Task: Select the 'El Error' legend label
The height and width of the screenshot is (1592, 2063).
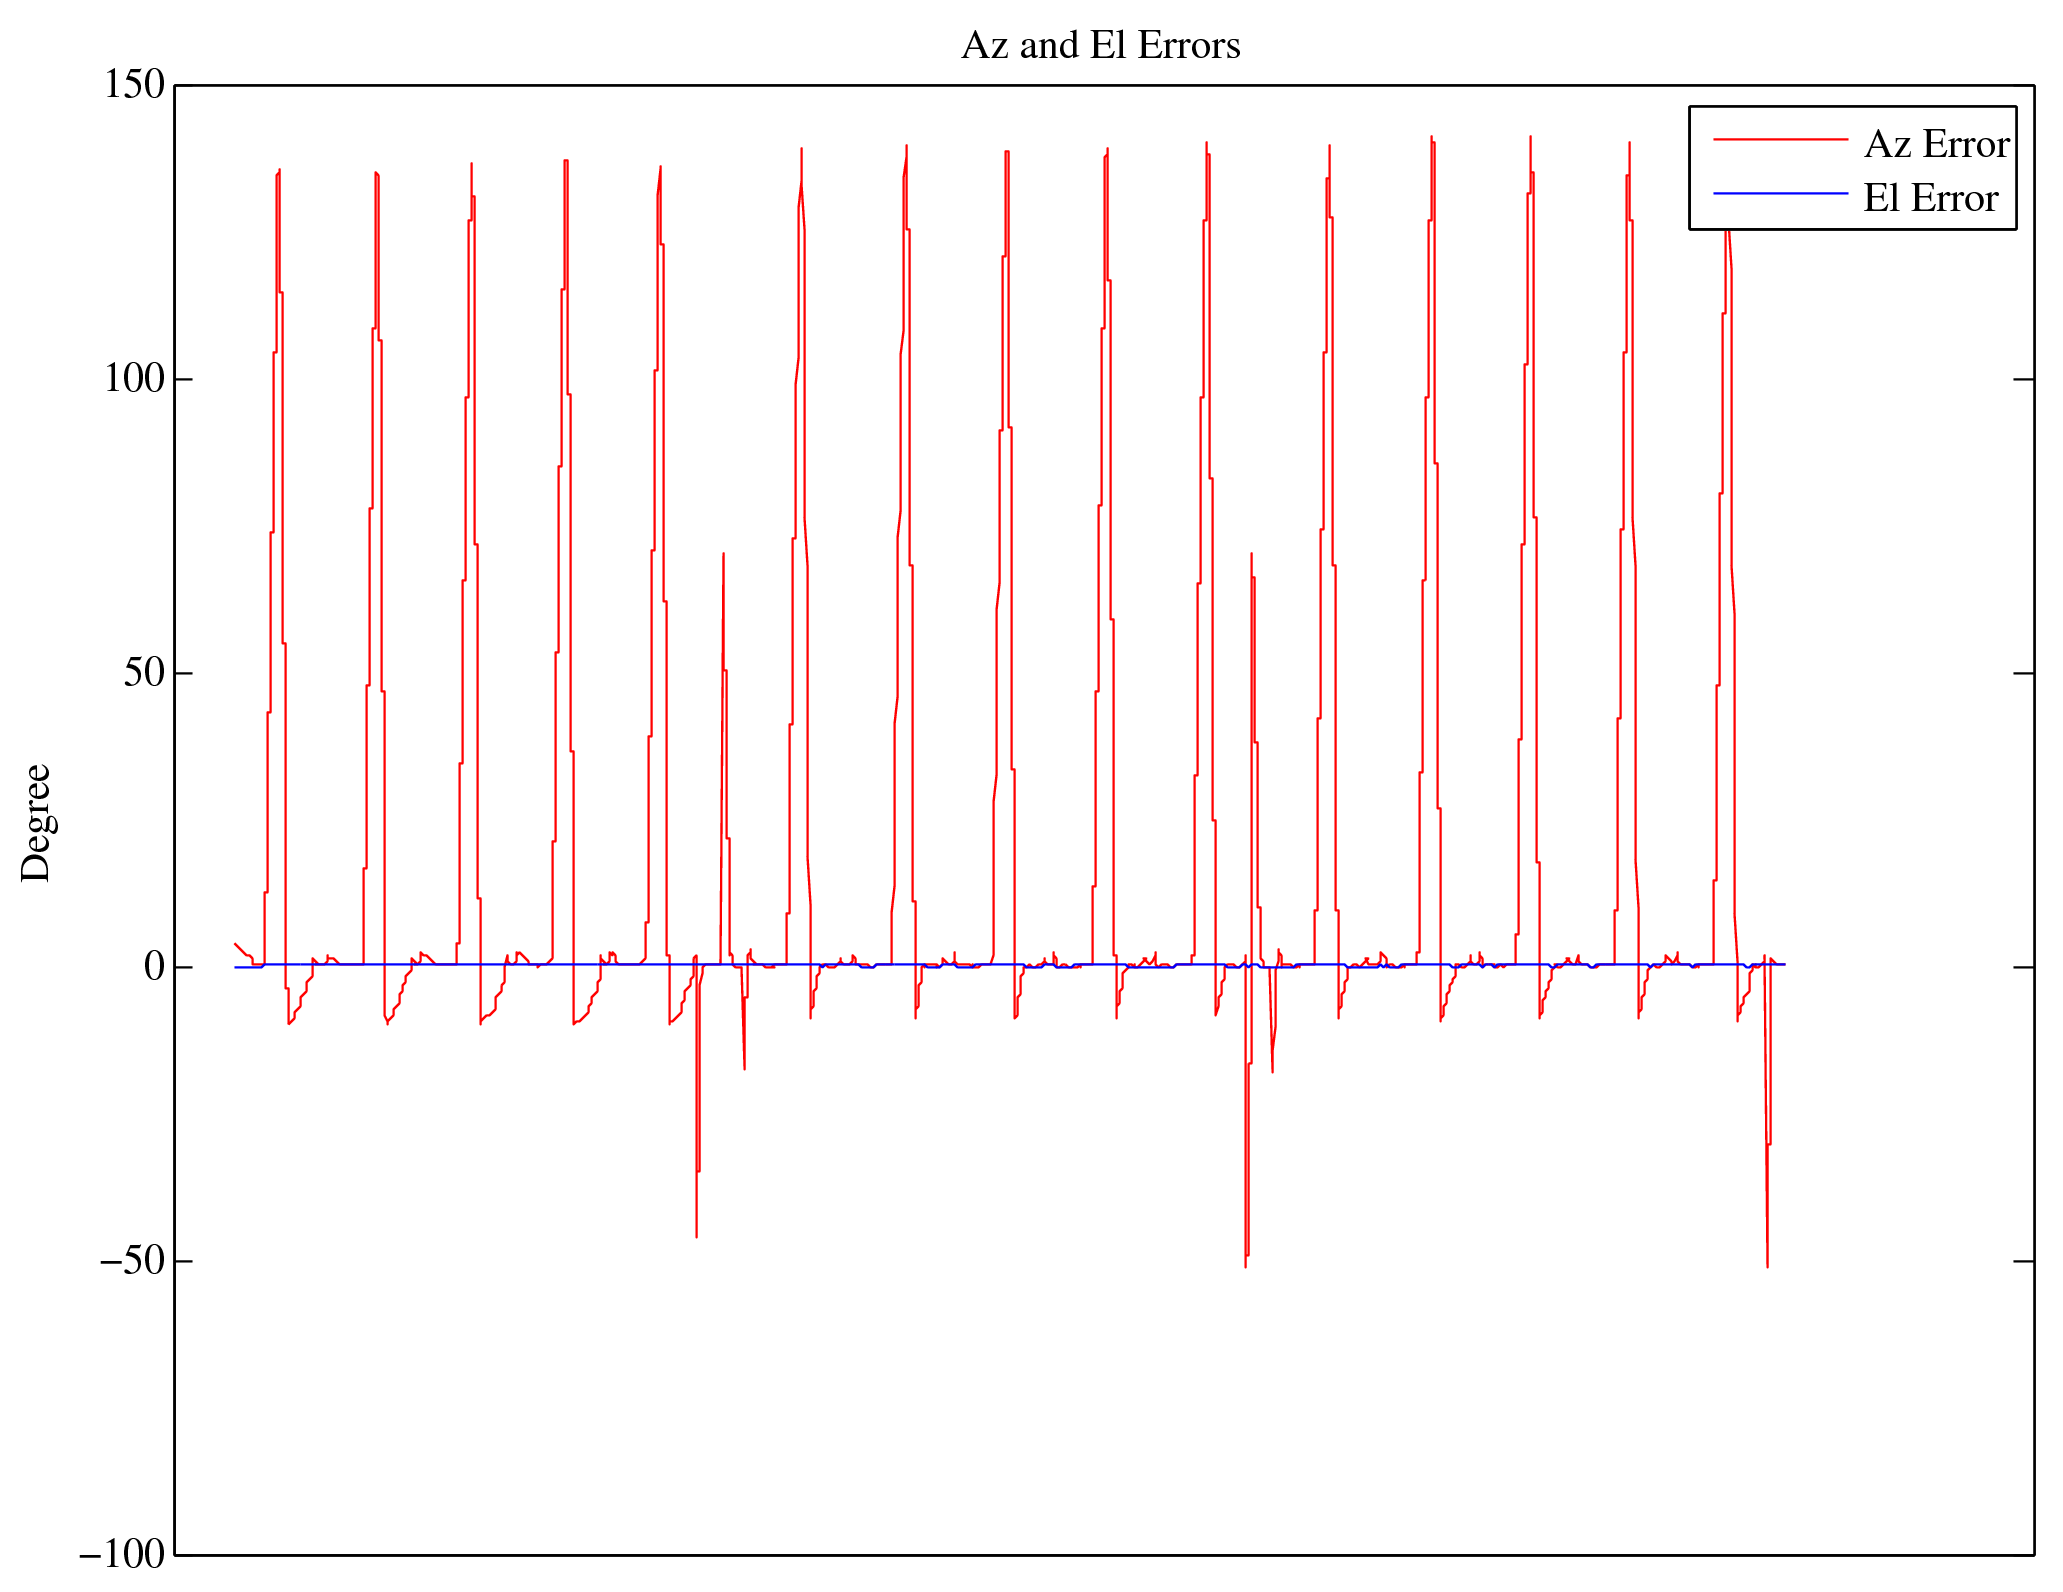Action: pos(1931,199)
